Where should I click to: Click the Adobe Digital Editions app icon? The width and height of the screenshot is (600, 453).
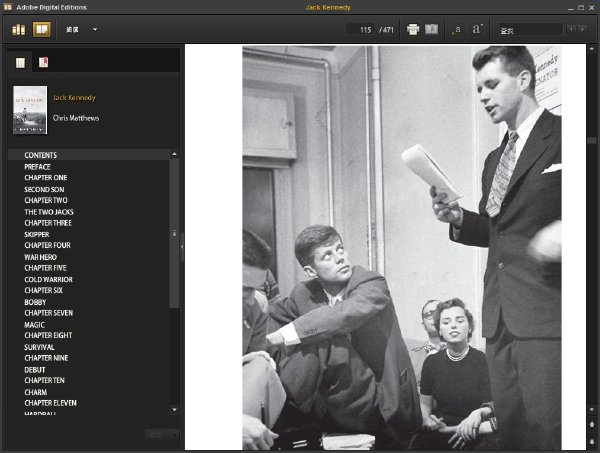7,7
